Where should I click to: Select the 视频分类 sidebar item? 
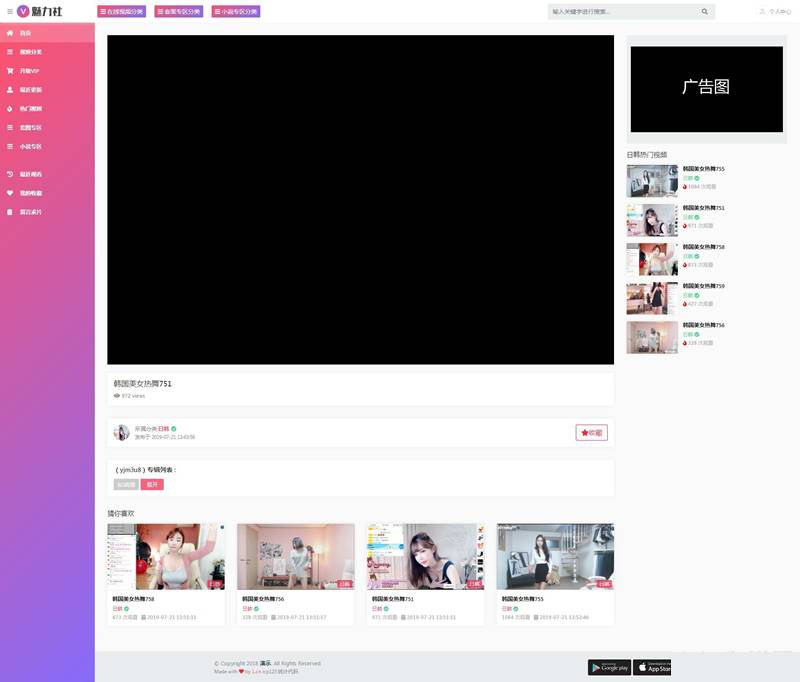[31, 52]
